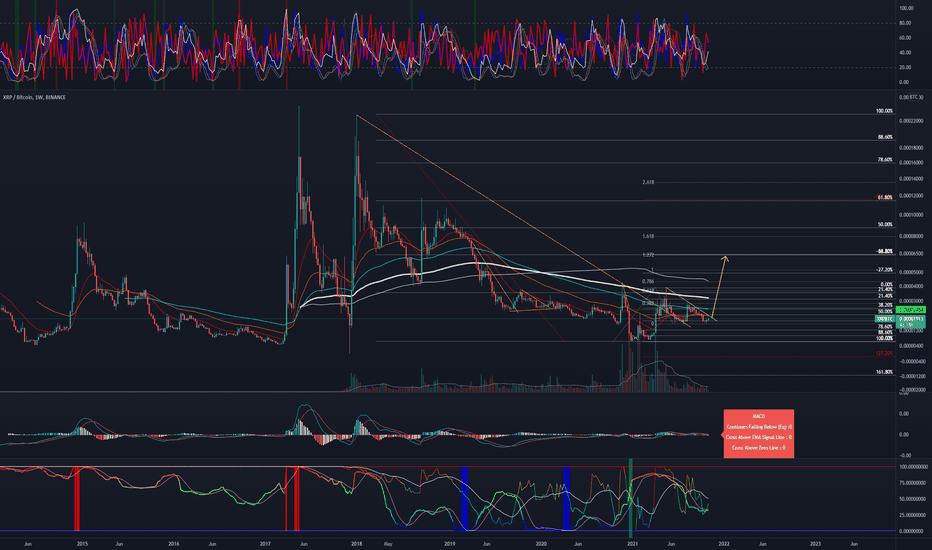Select the 161.80% Fibonacci extension label

point(884,372)
